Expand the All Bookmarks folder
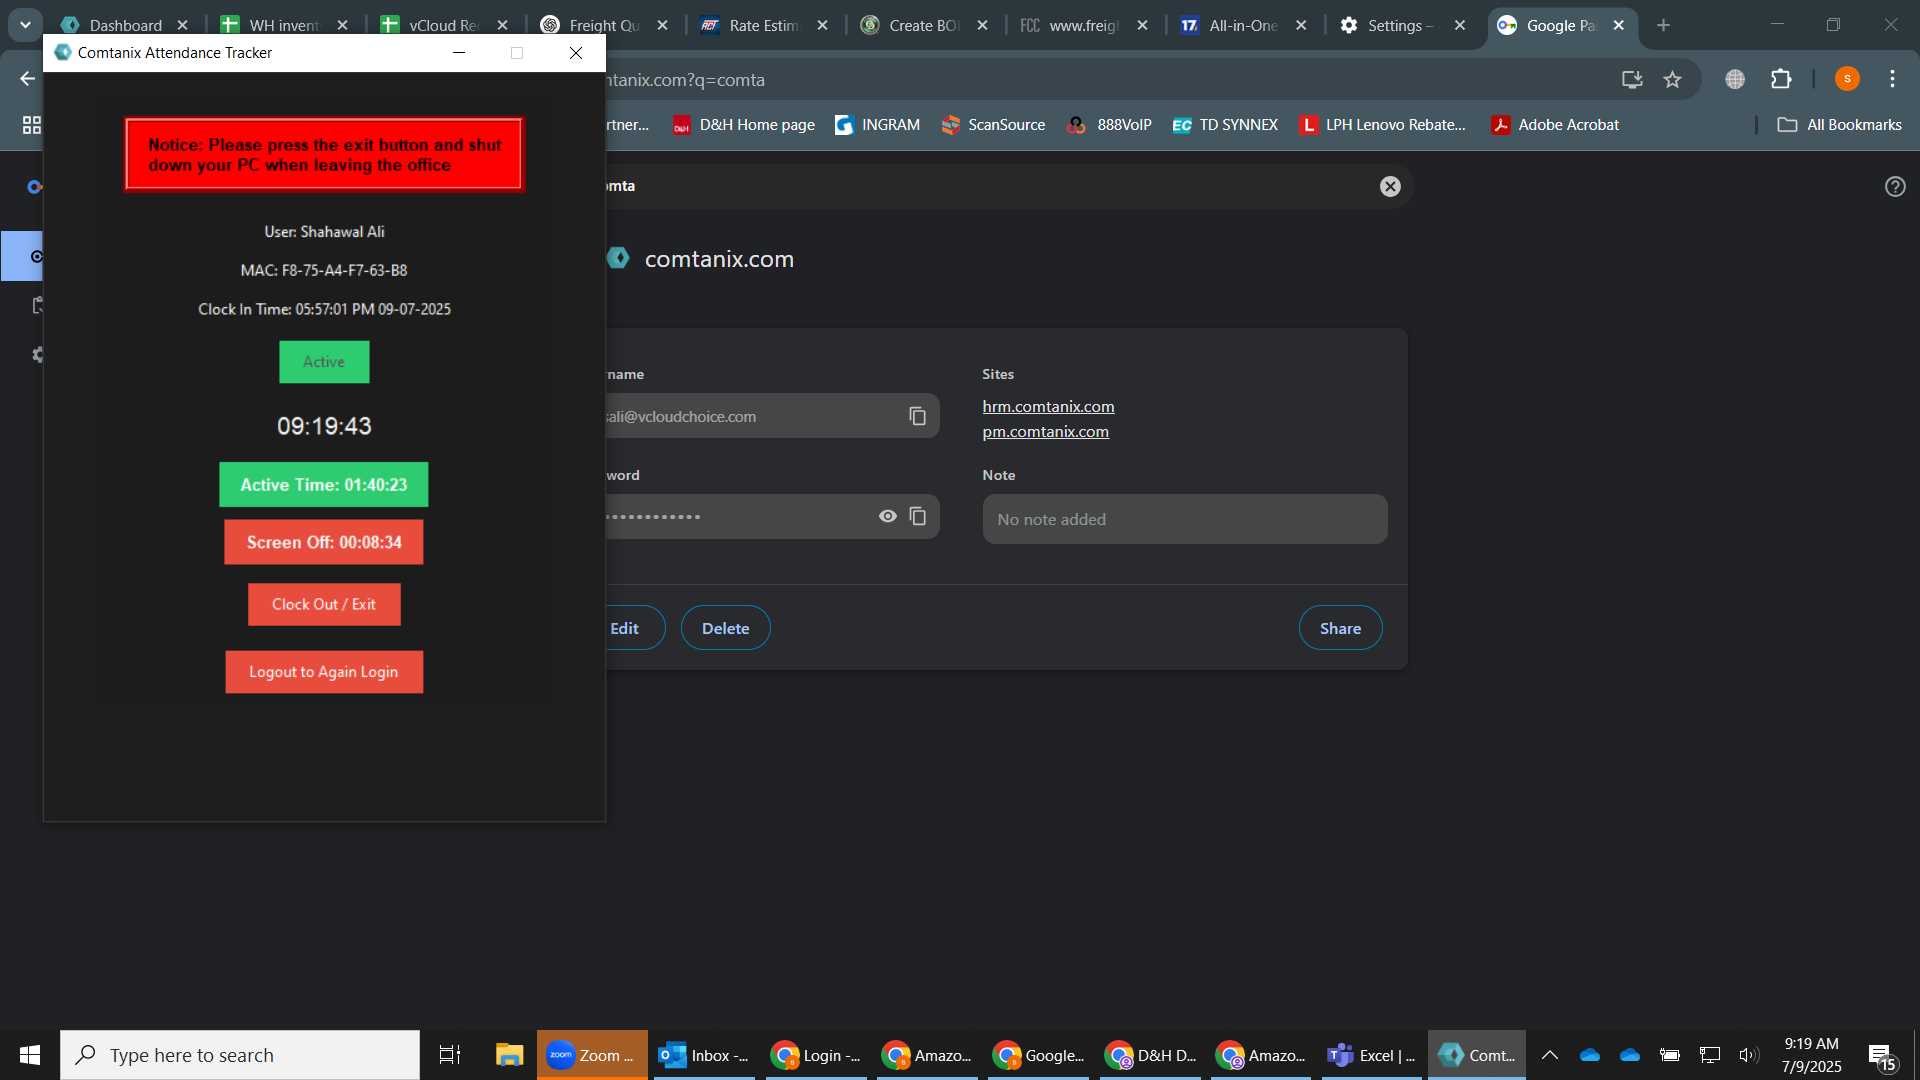Viewport: 1920px width, 1080px height. click(1840, 125)
